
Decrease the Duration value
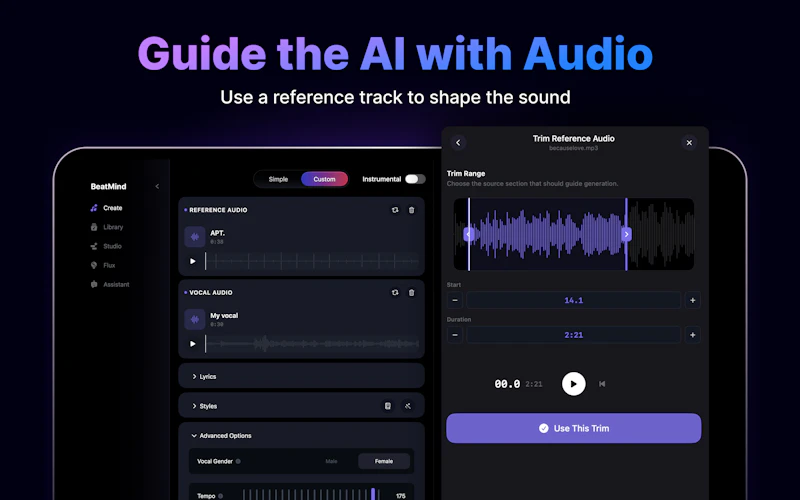tap(455, 335)
